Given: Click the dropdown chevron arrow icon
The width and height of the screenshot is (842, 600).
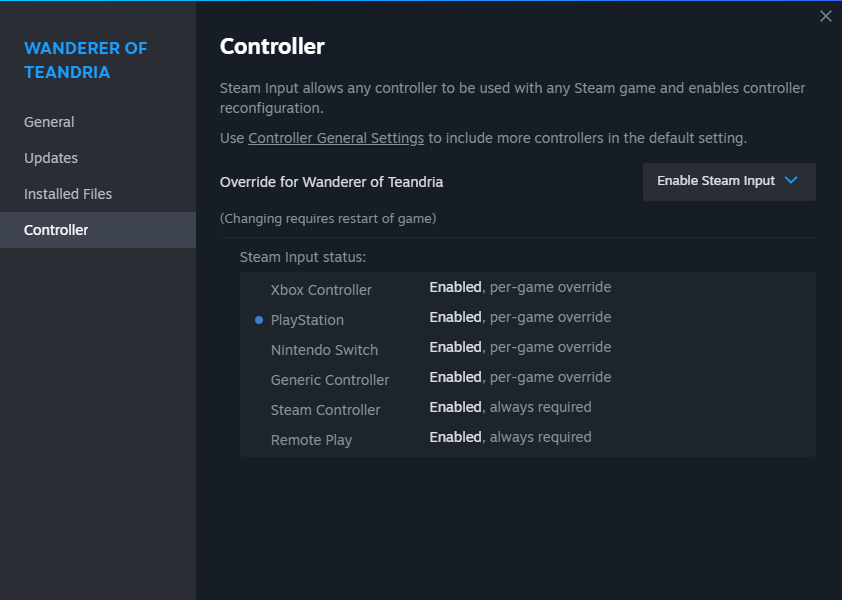Looking at the screenshot, I should pos(792,181).
